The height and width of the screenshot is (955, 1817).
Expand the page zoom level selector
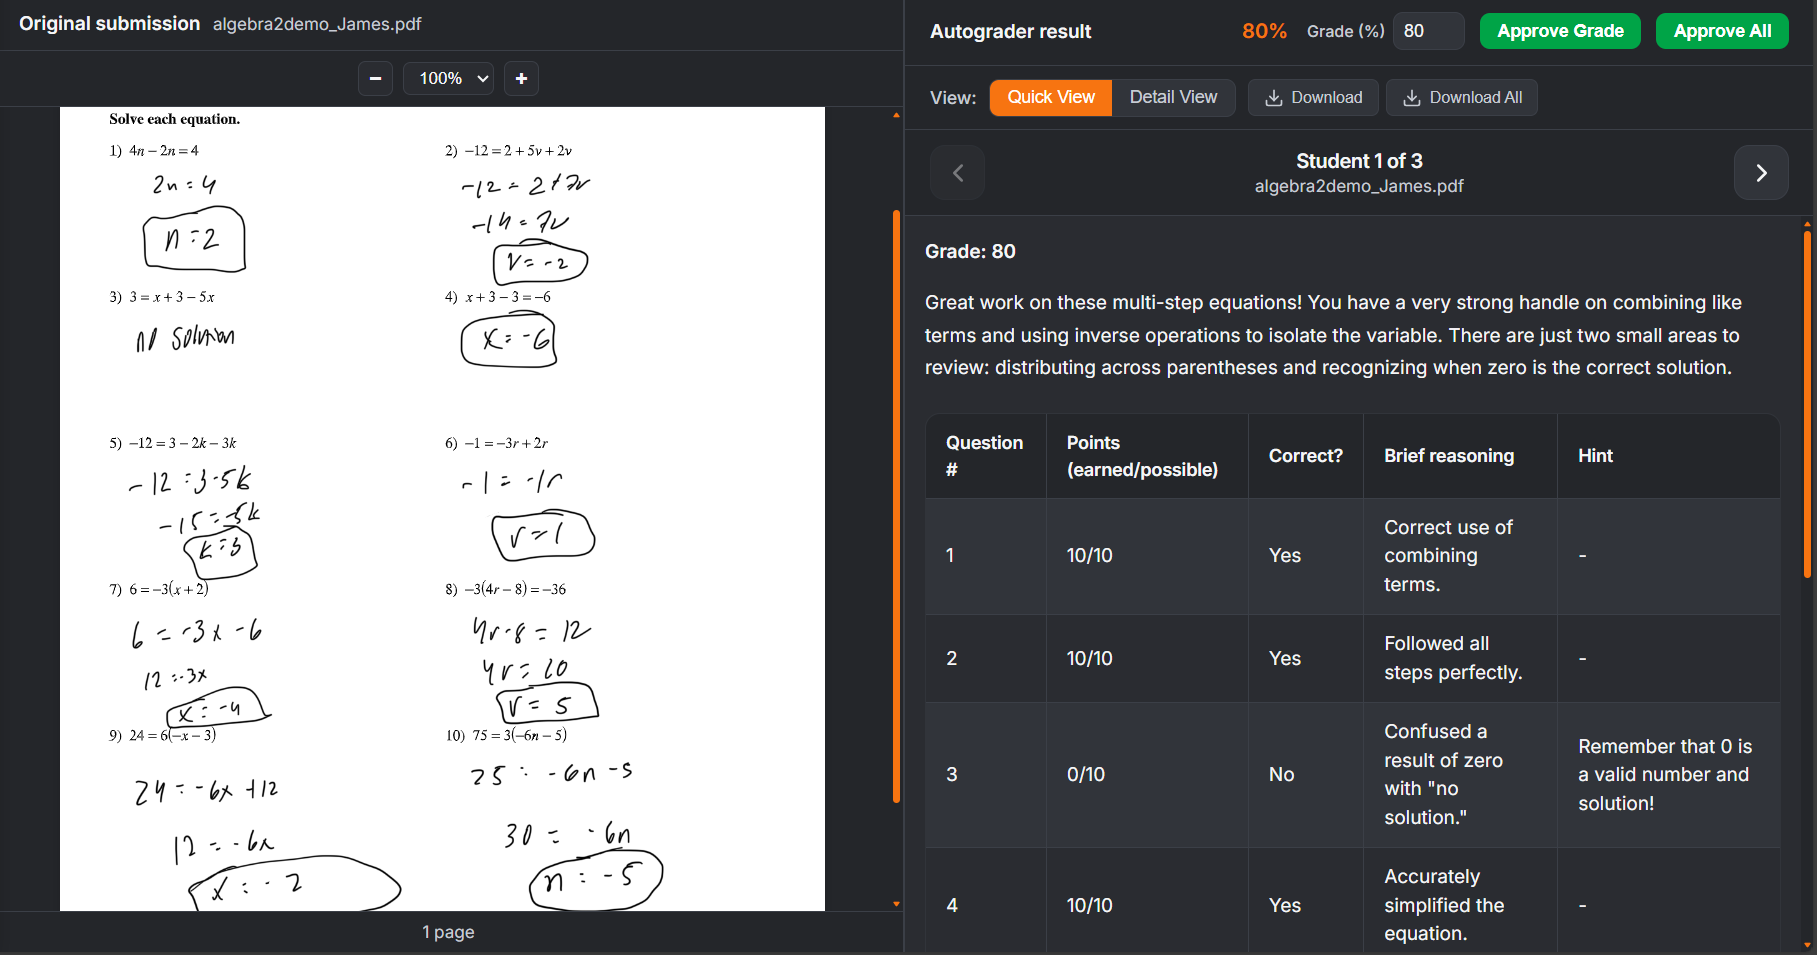(448, 78)
